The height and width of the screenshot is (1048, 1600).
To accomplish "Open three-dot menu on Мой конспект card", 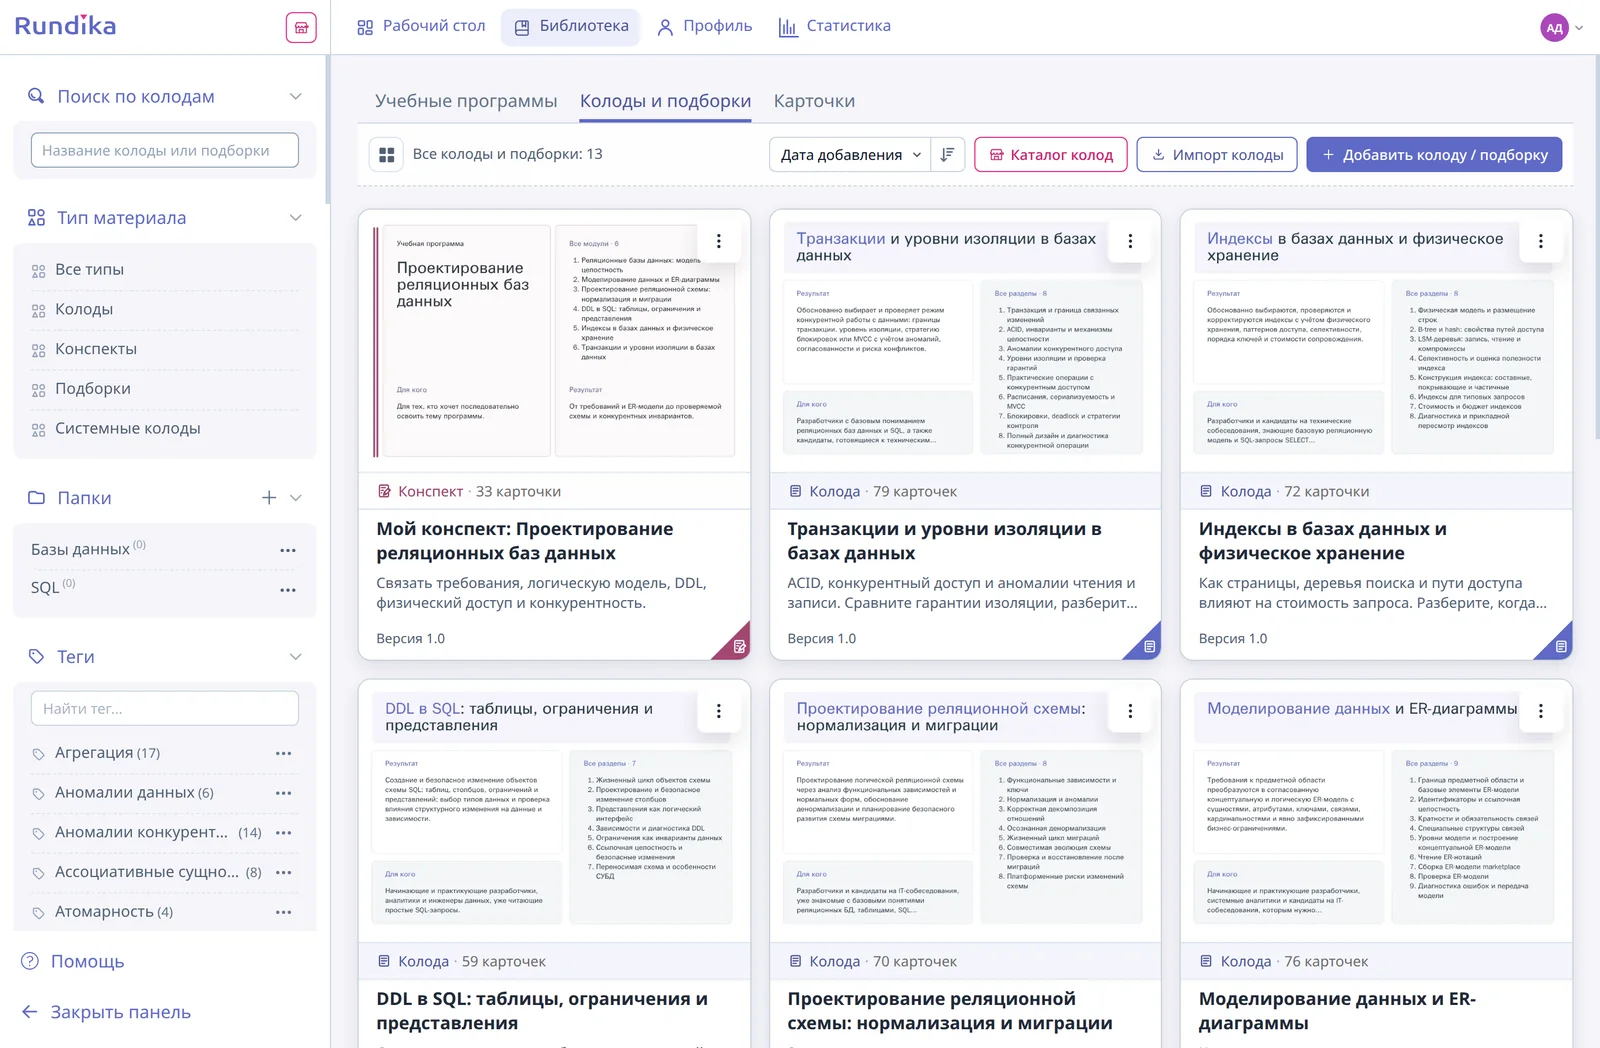I will point(719,241).
